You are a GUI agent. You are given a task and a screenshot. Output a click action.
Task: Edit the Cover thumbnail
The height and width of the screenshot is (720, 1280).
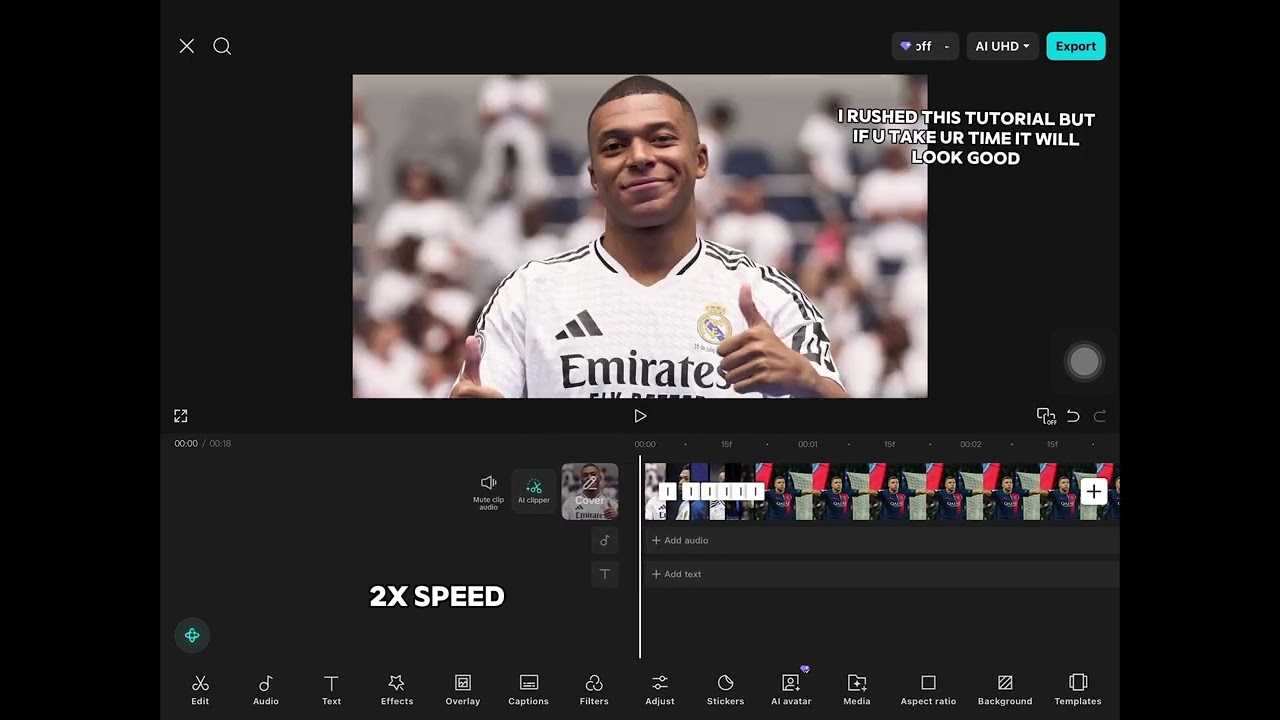pyautogui.click(x=590, y=491)
